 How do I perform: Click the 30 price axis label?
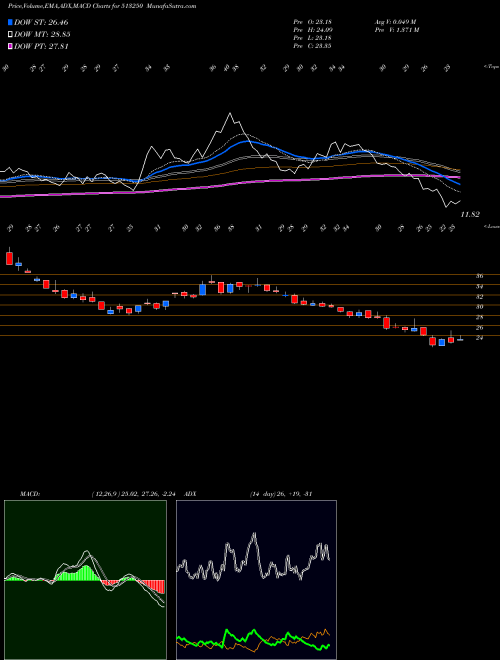479,307
